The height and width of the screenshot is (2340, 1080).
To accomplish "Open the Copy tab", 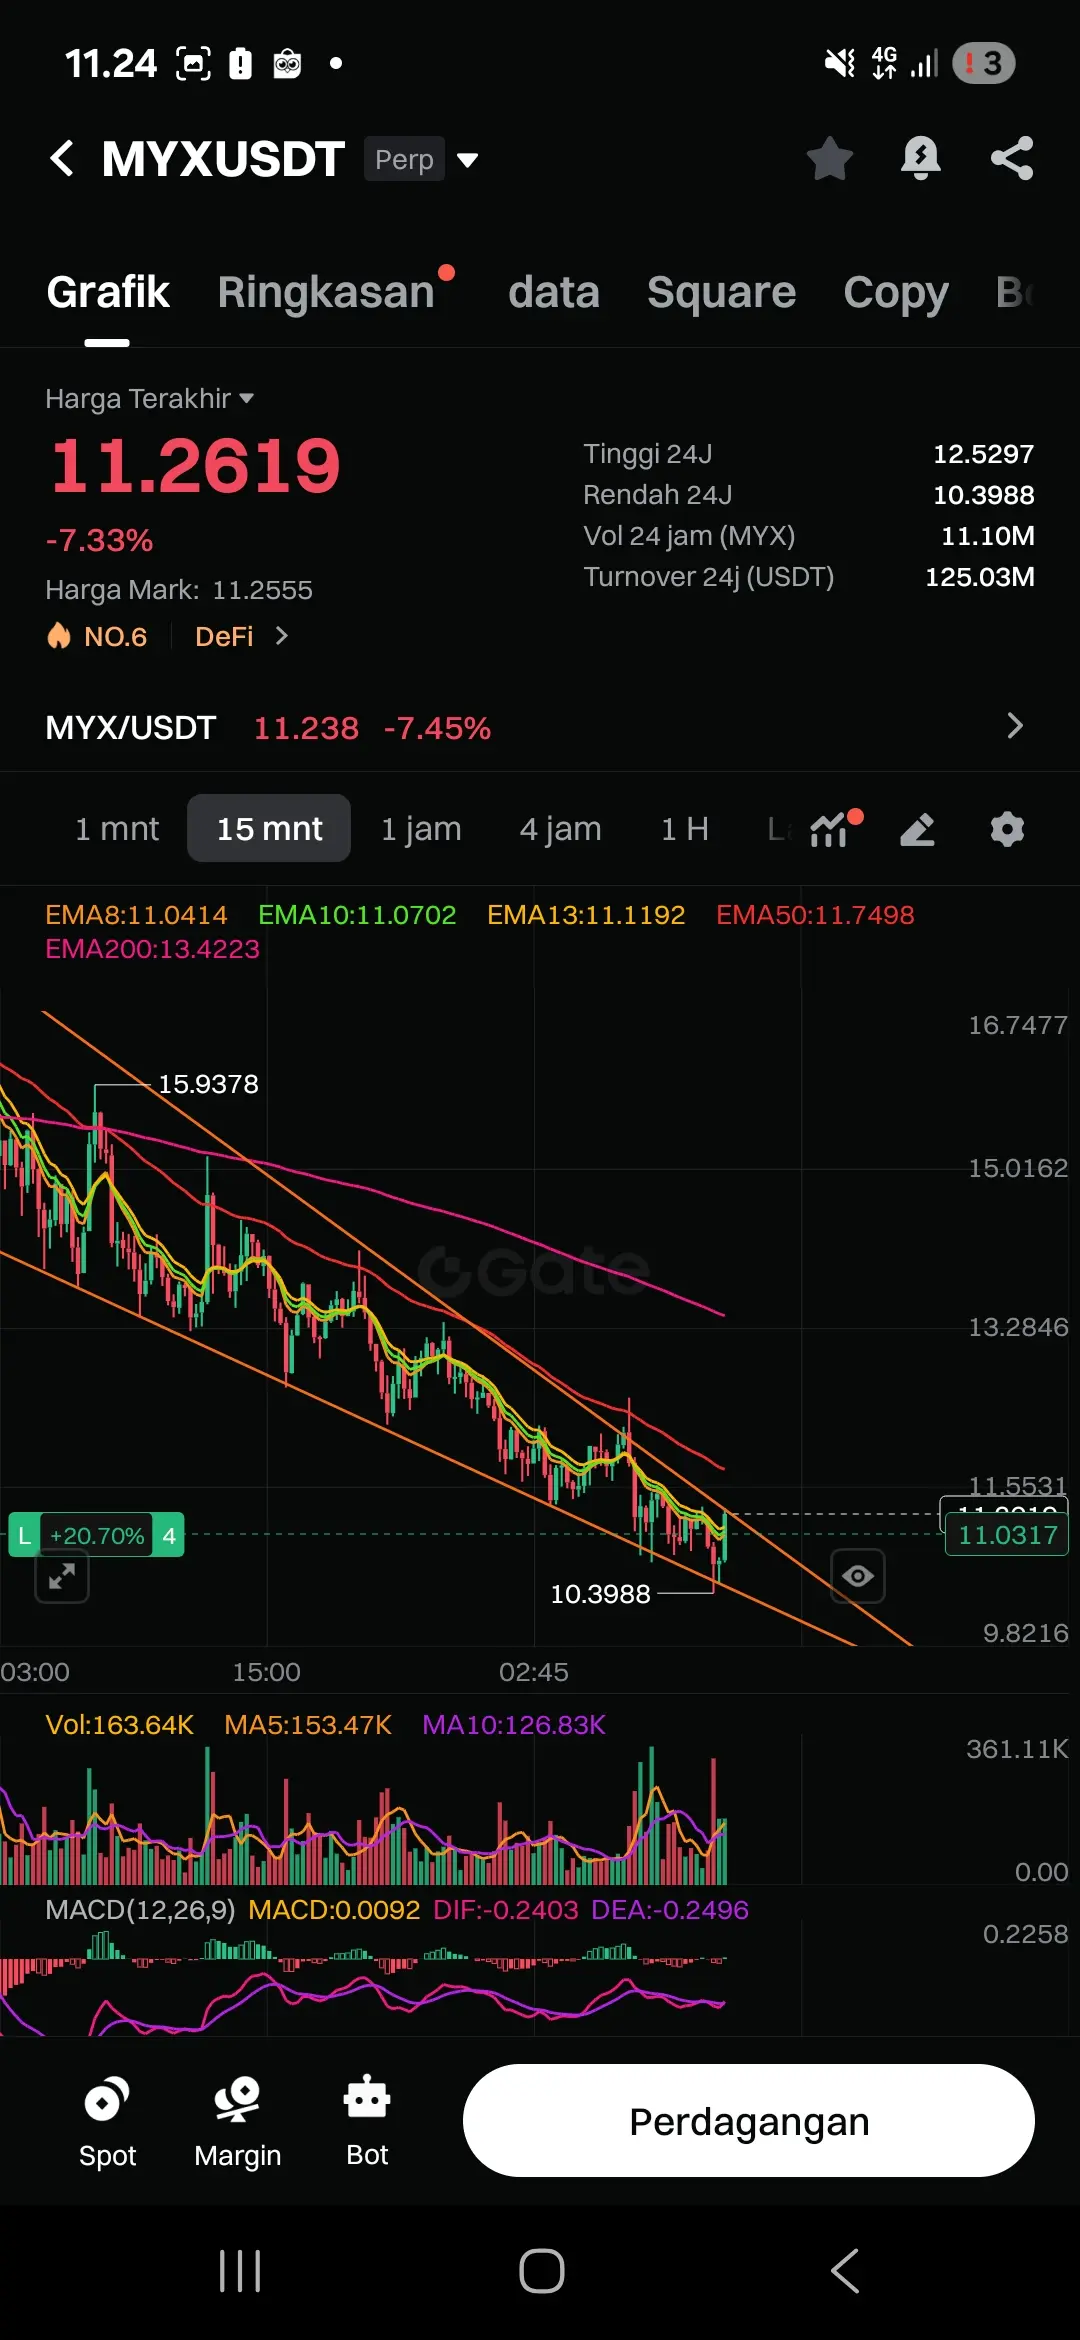I will point(895,292).
